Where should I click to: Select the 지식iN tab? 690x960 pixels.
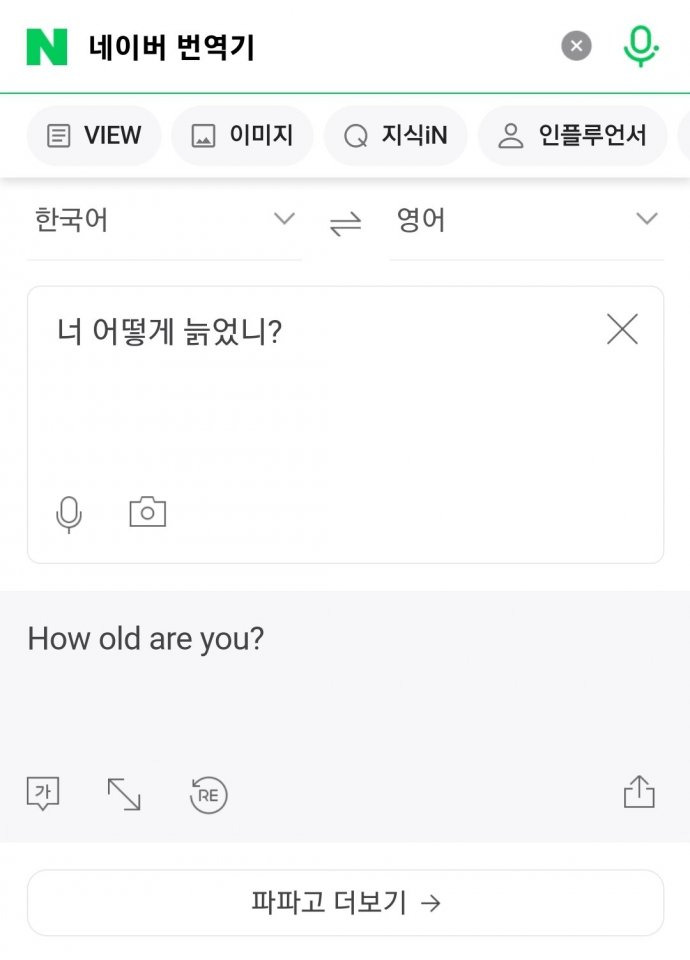pos(394,135)
